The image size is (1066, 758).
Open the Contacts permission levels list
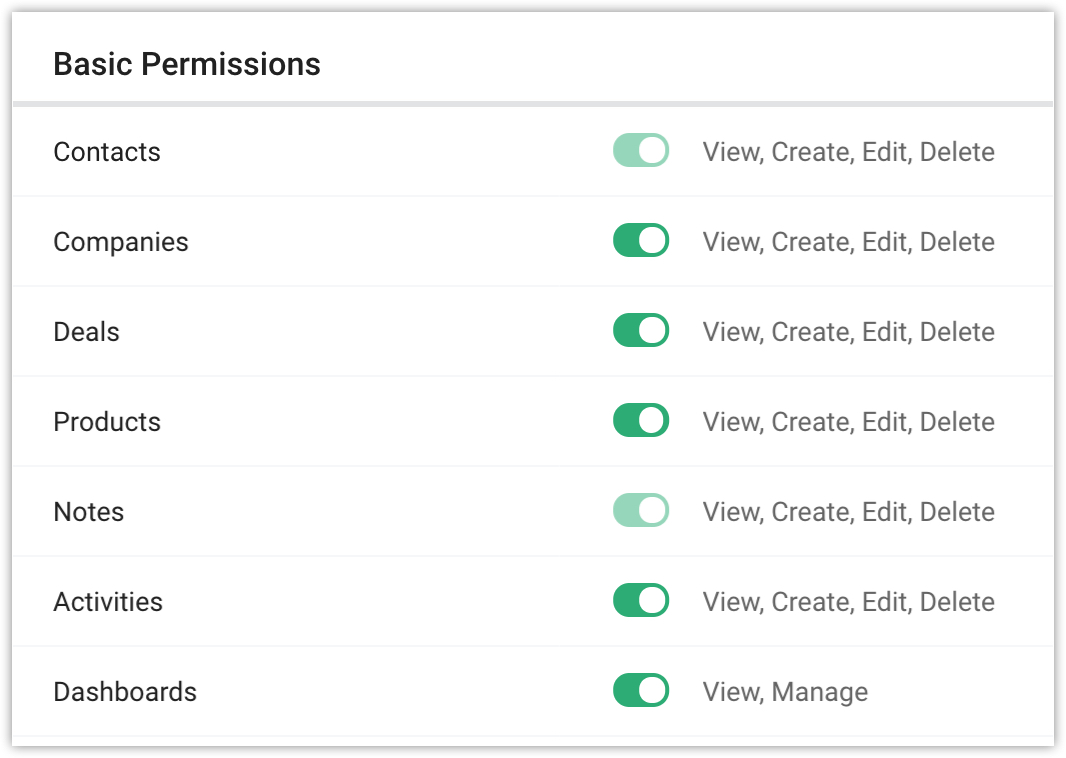click(848, 152)
